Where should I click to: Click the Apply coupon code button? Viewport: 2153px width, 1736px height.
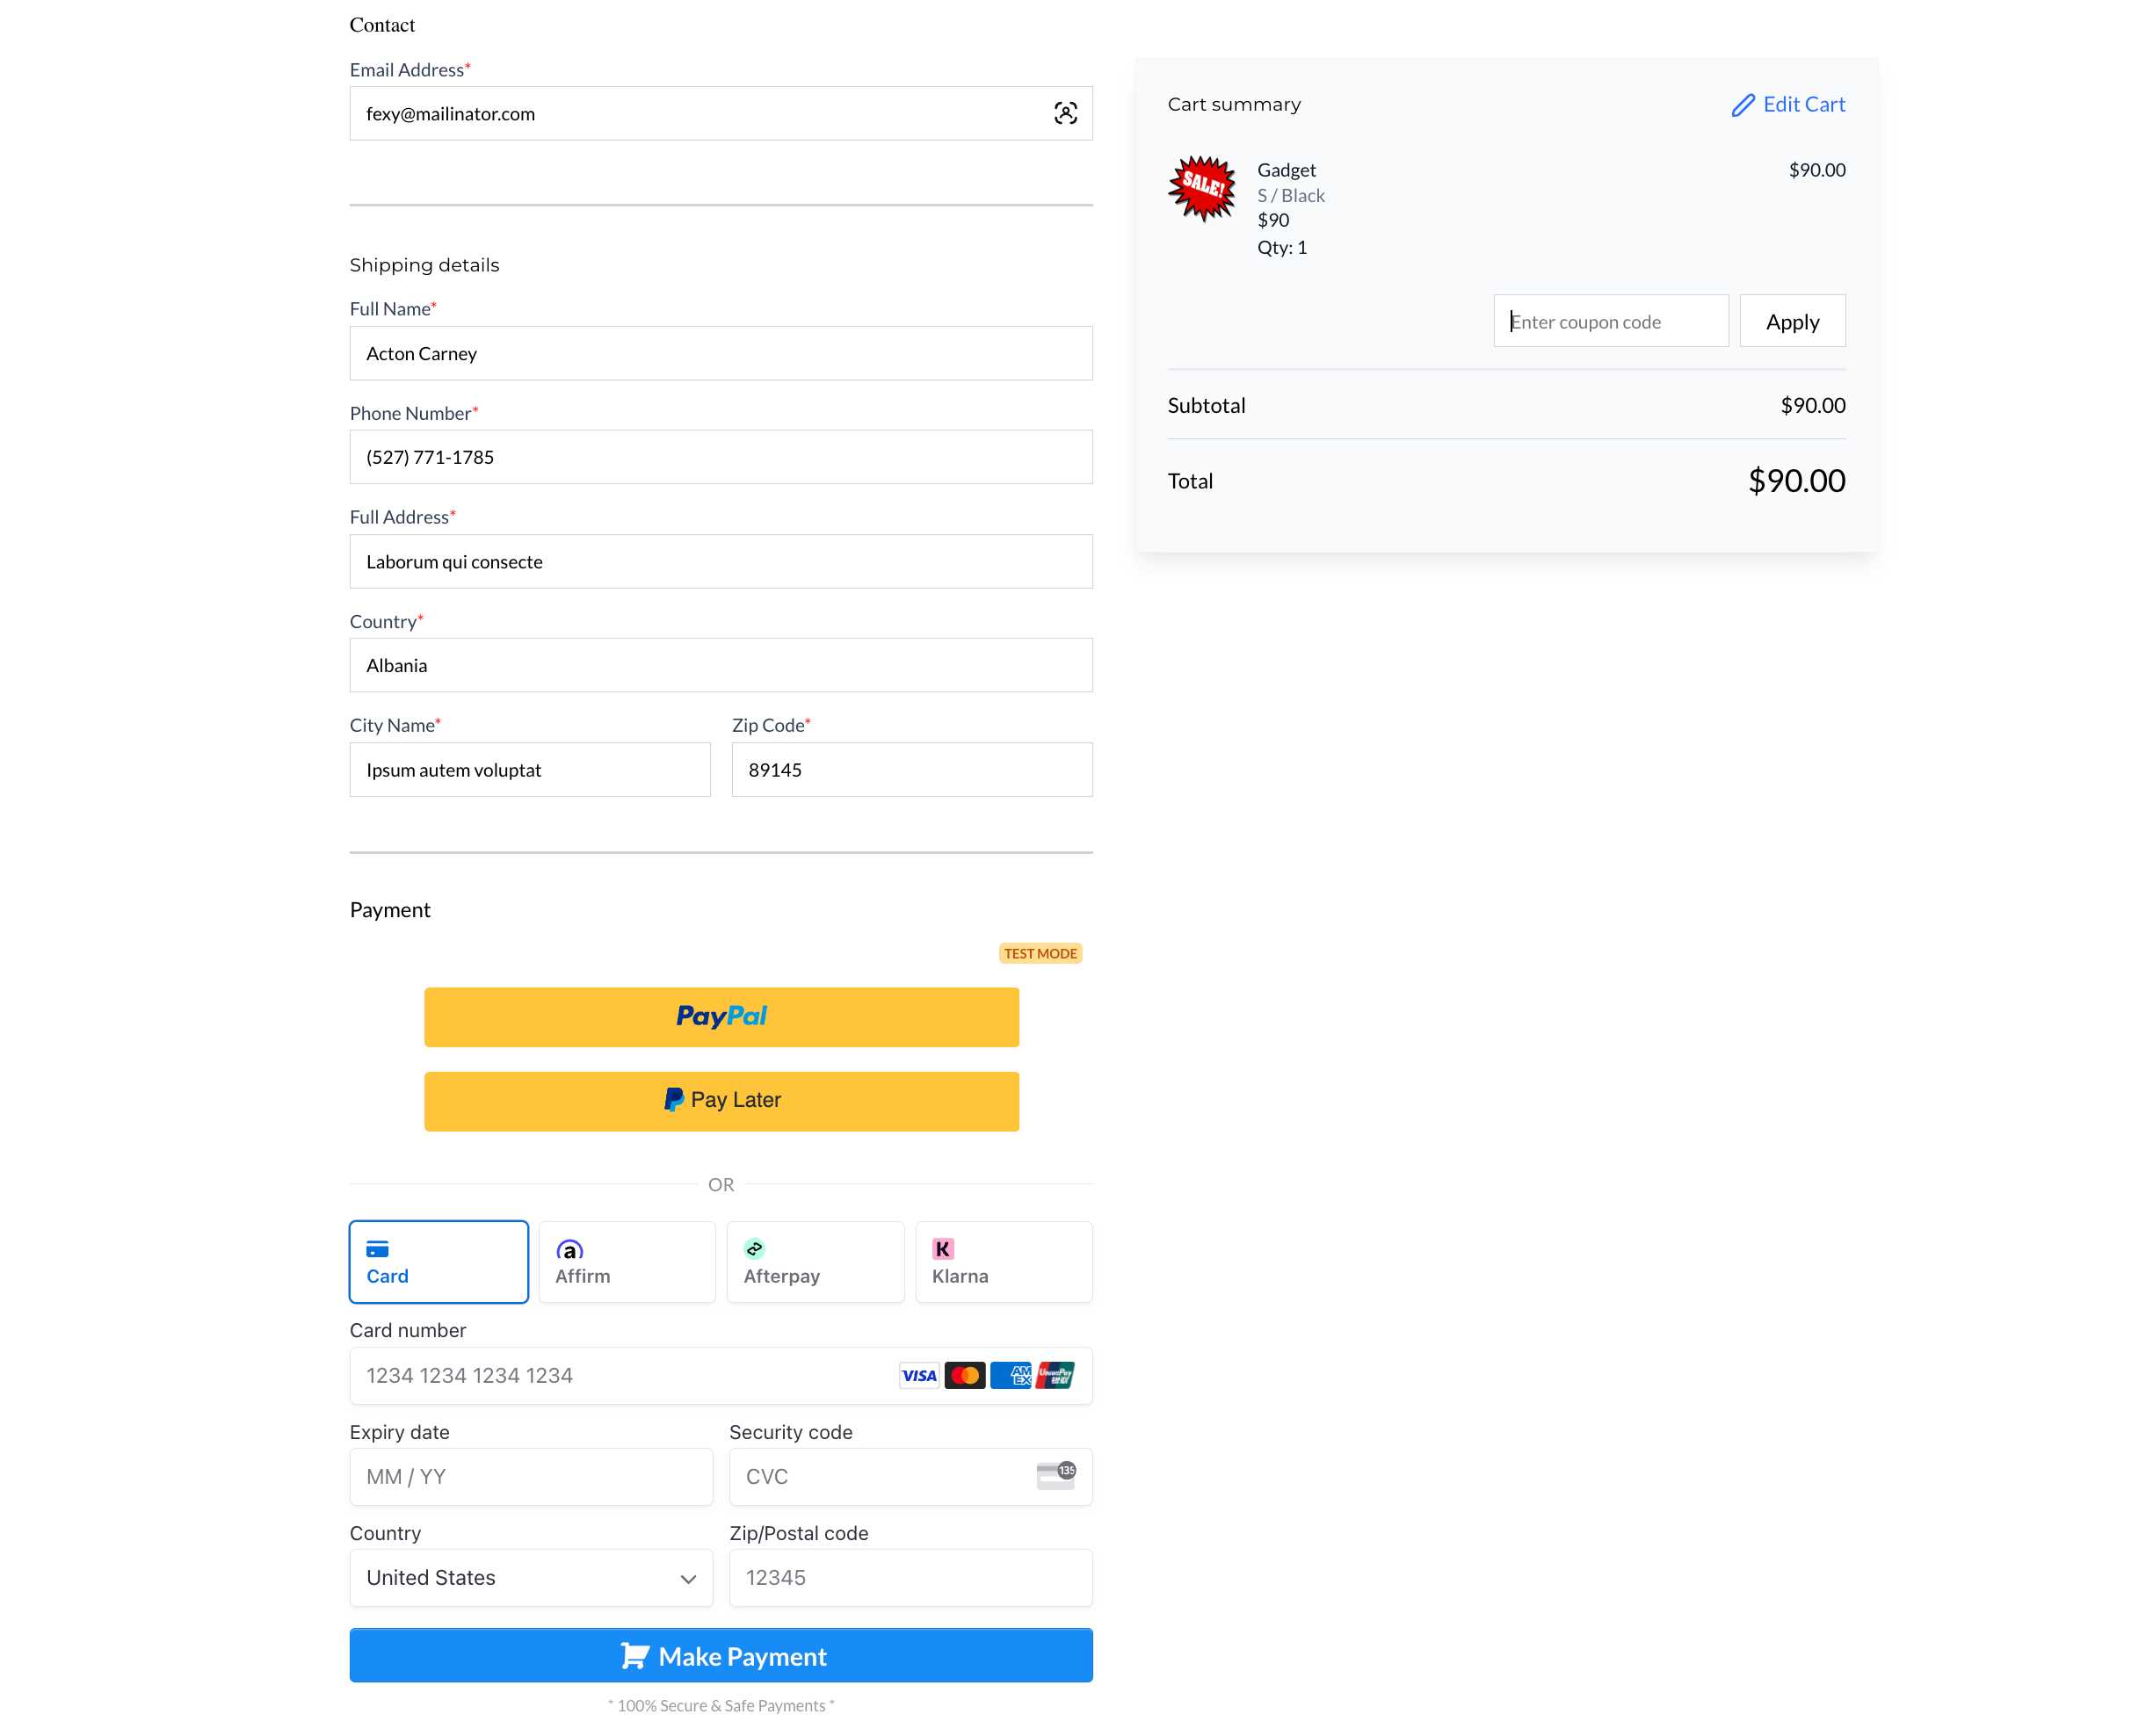coord(1792,321)
